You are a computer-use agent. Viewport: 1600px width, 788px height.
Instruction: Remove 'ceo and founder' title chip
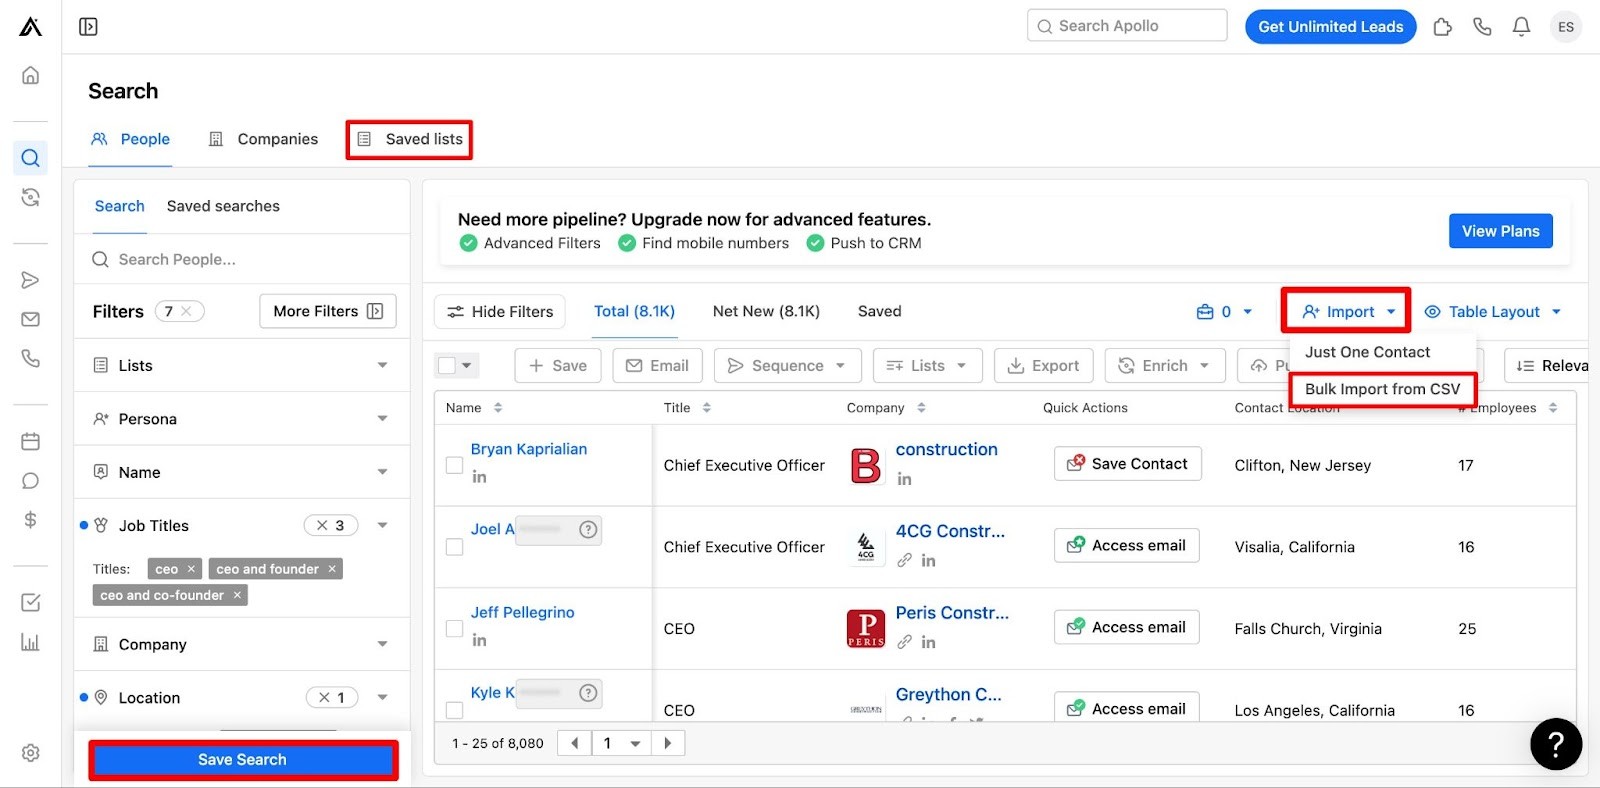332,569
